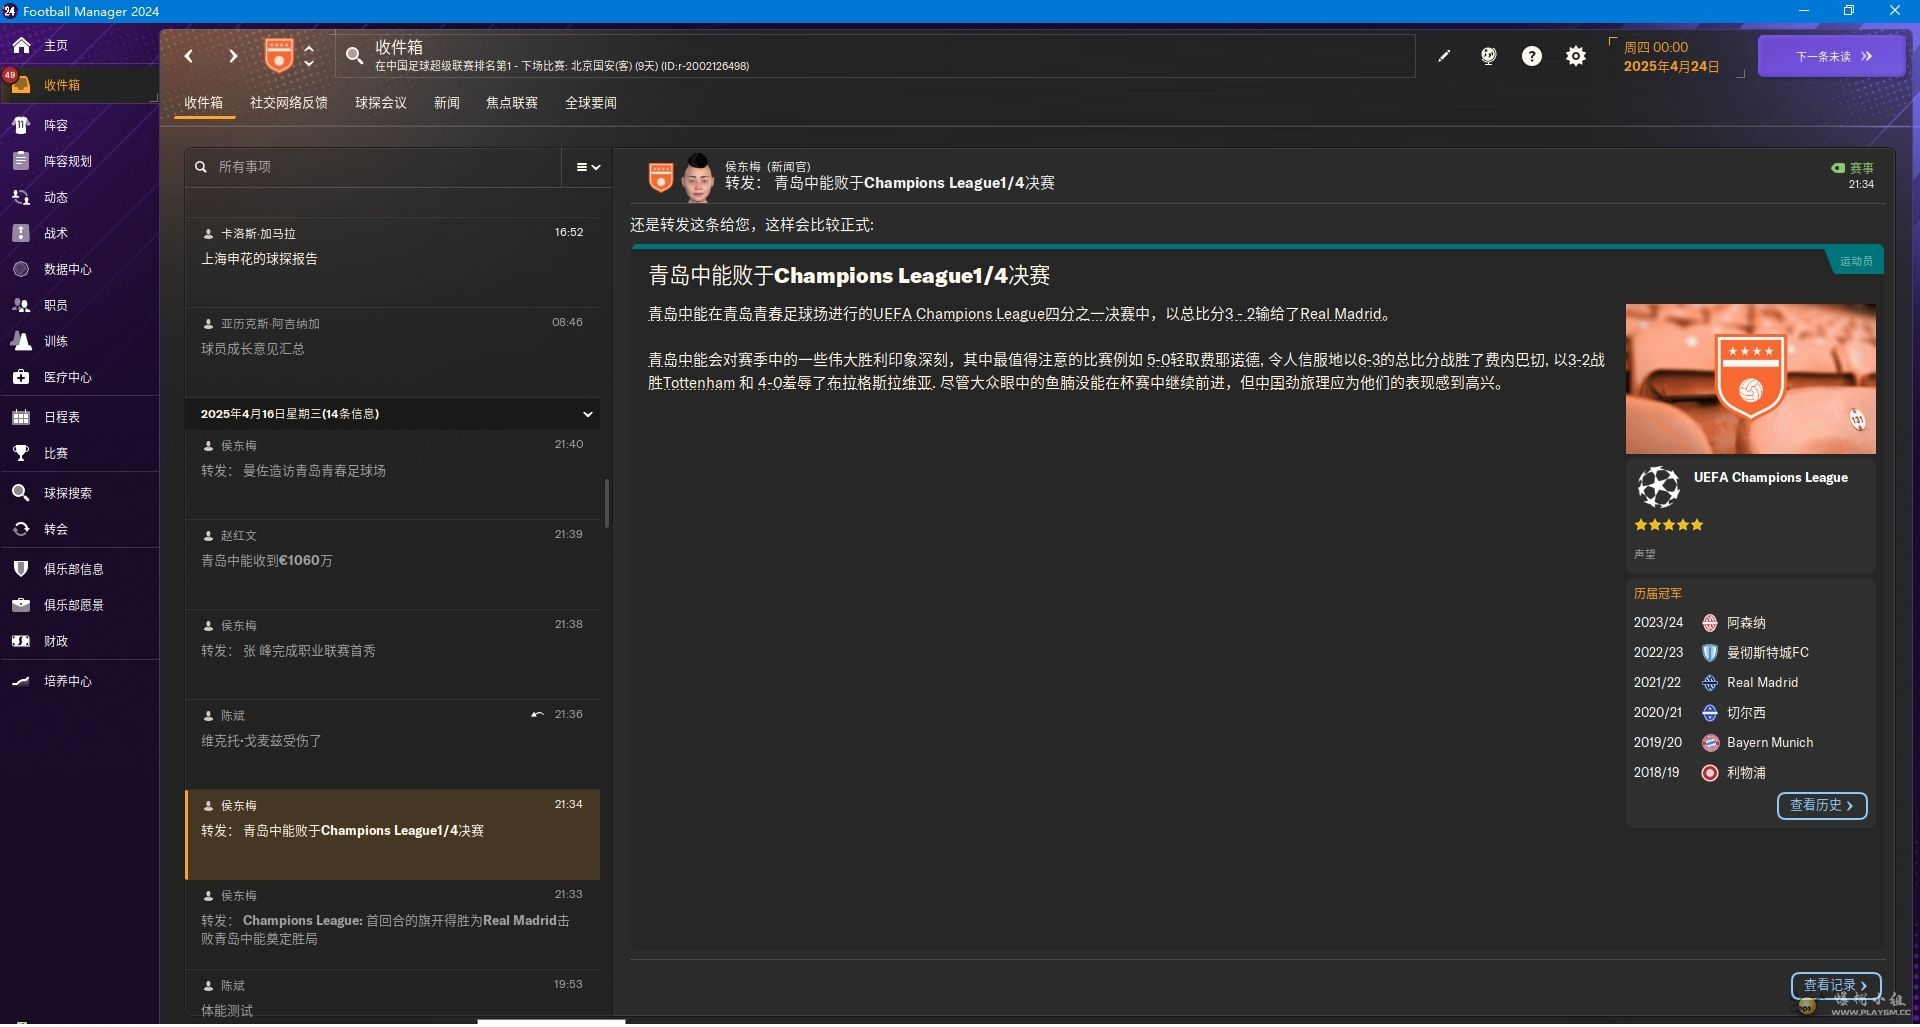The width and height of the screenshot is (1920, 1027).
Task: Click the 所有事项 inbox search field
Action: pyautogui.click(x=374, y=167)
